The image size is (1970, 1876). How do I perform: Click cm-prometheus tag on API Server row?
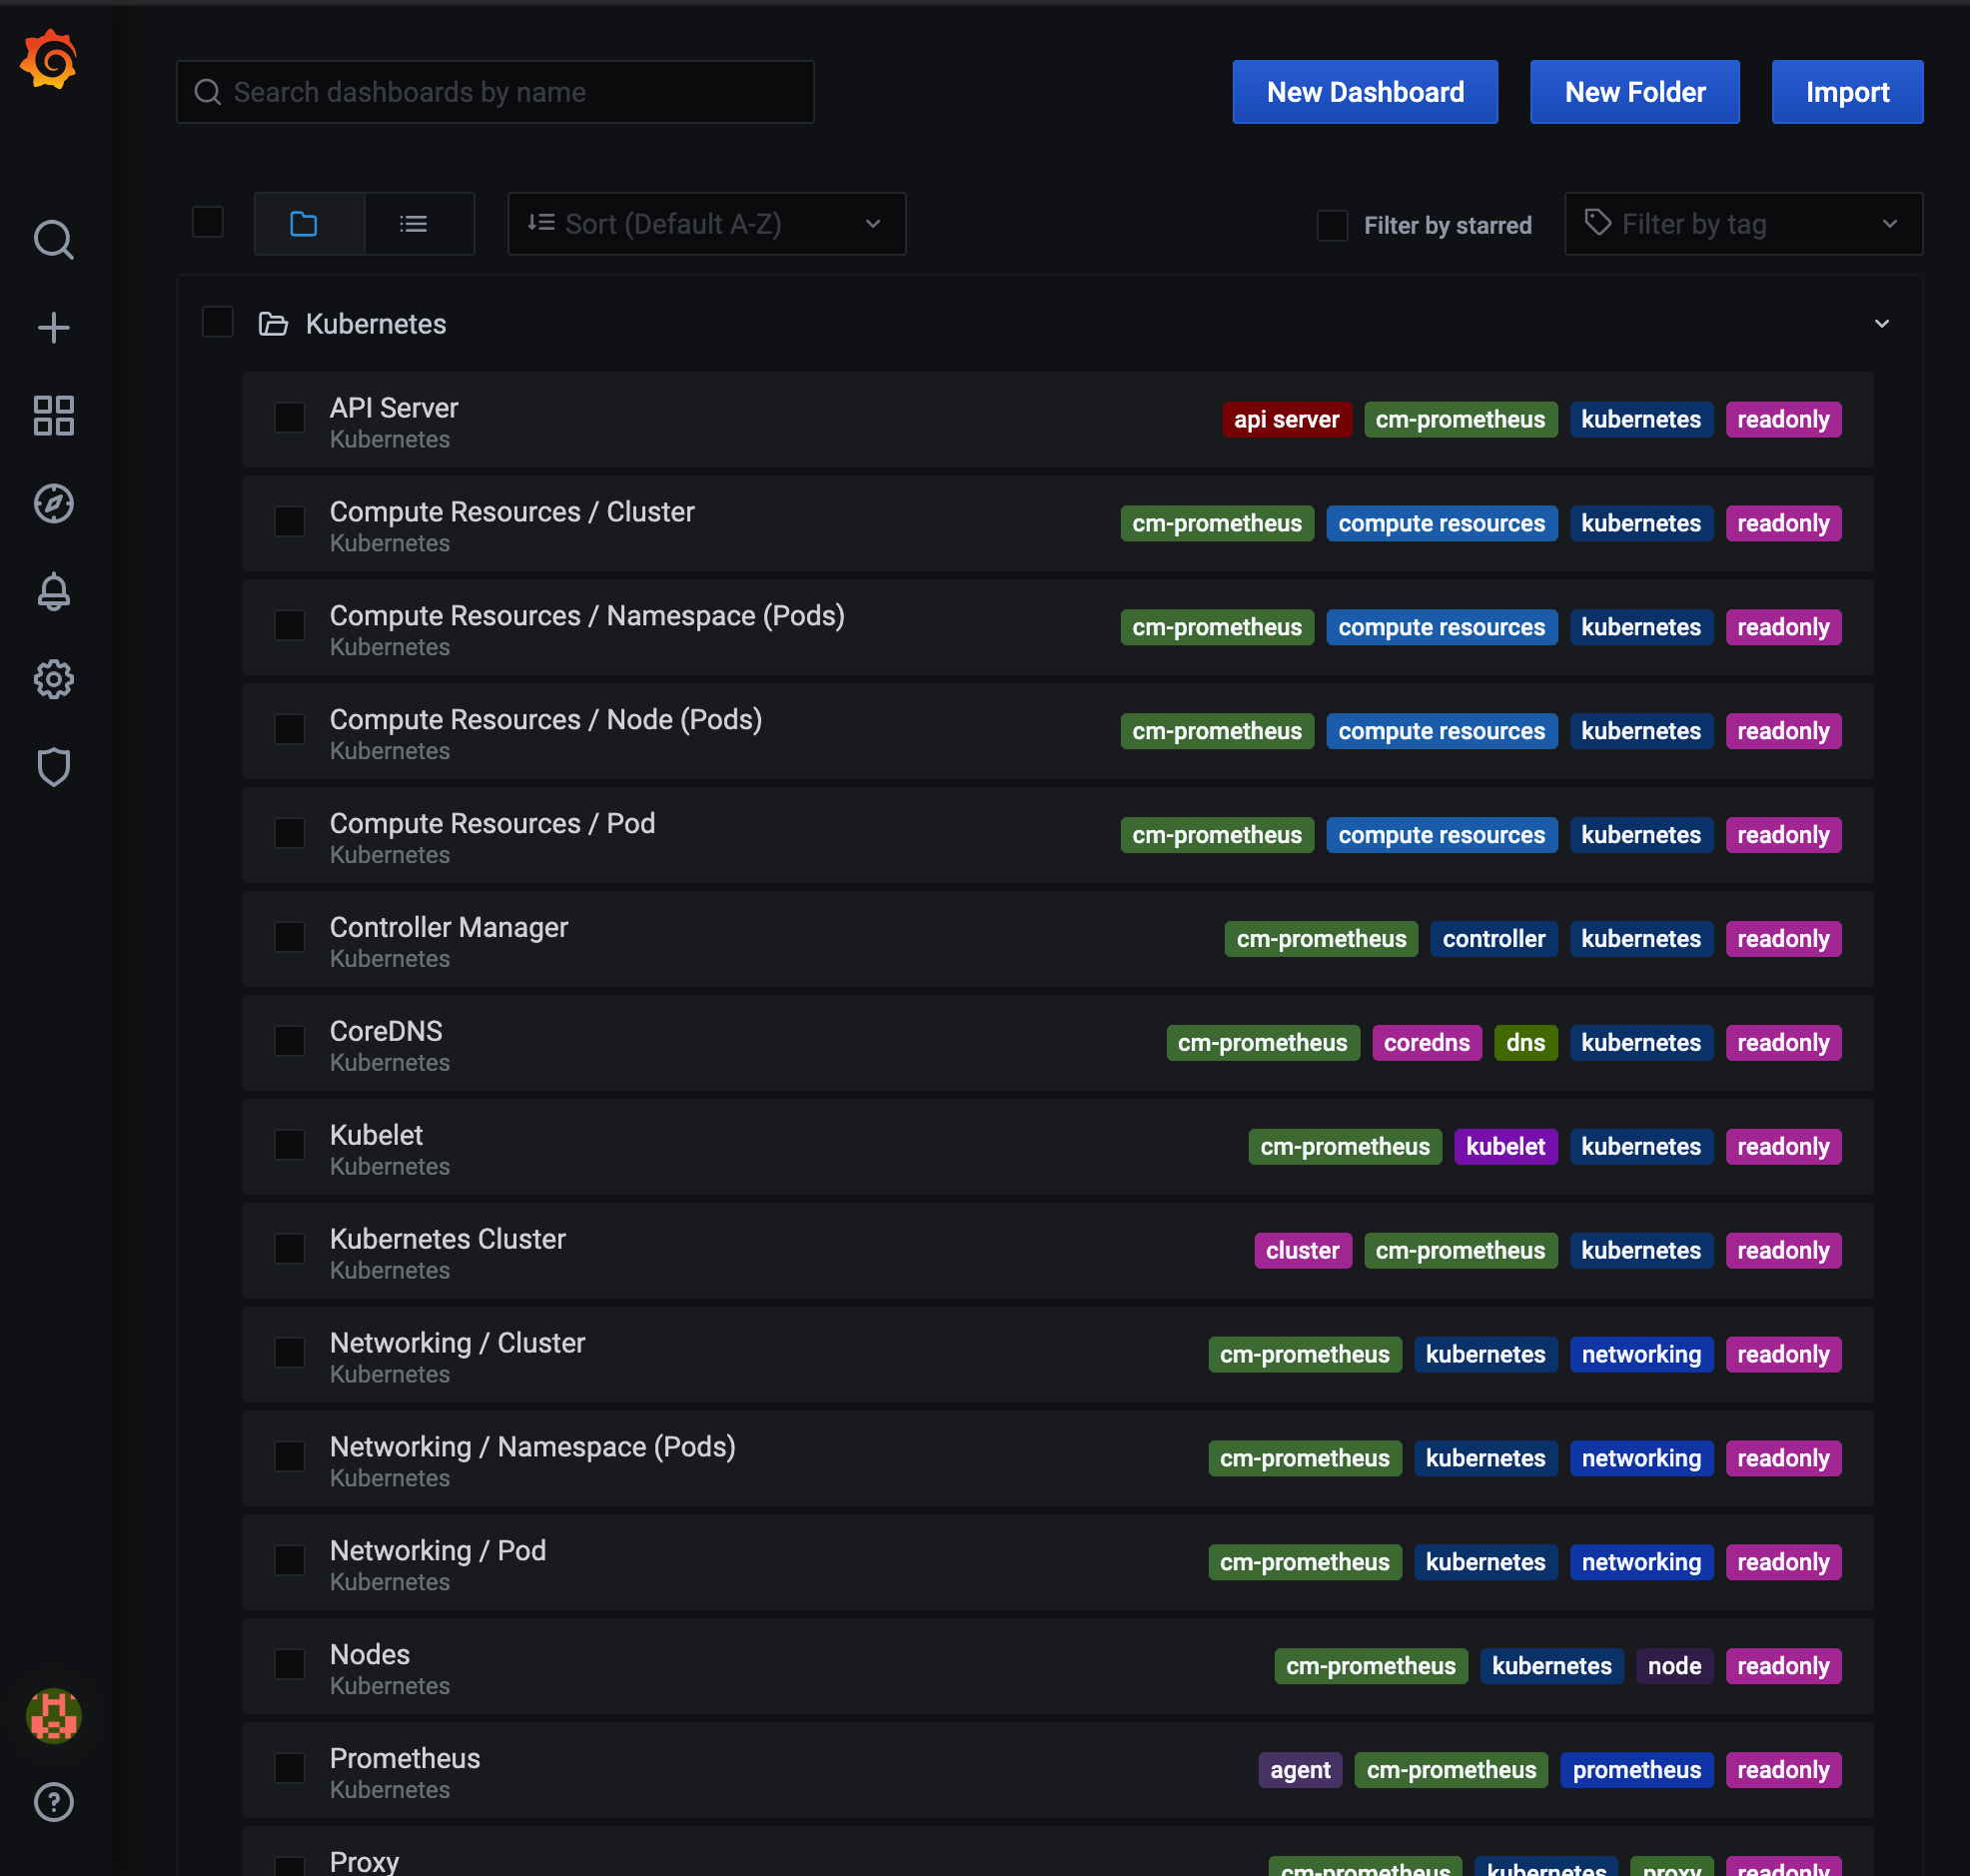[1460, 420]
